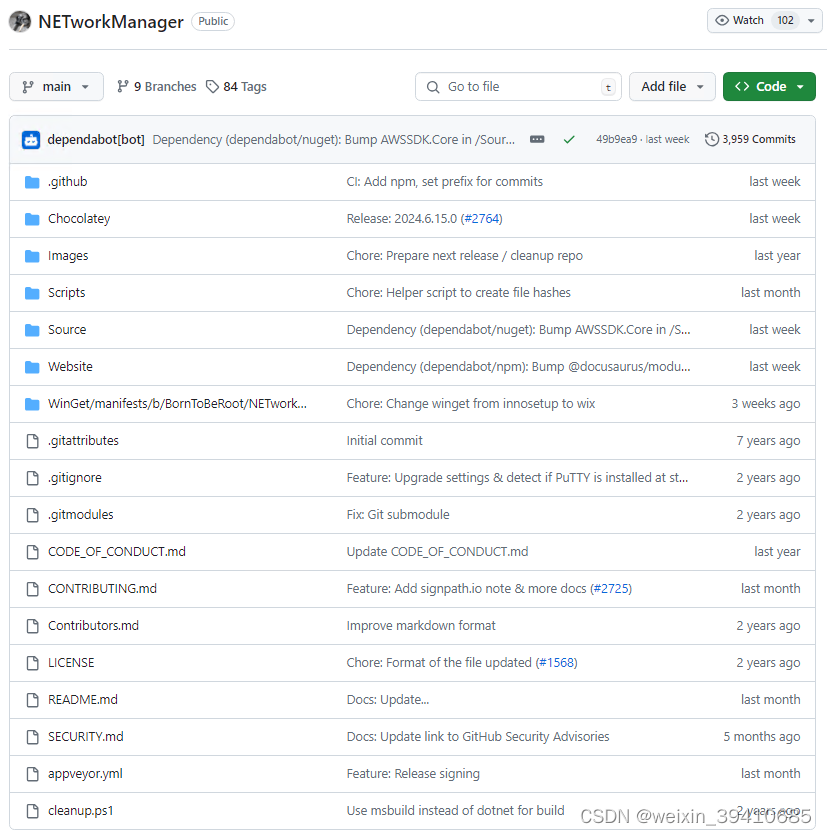Open commit history via the clock icon
The width and height of the screenshot is (827, 835).
click(712, 139)
